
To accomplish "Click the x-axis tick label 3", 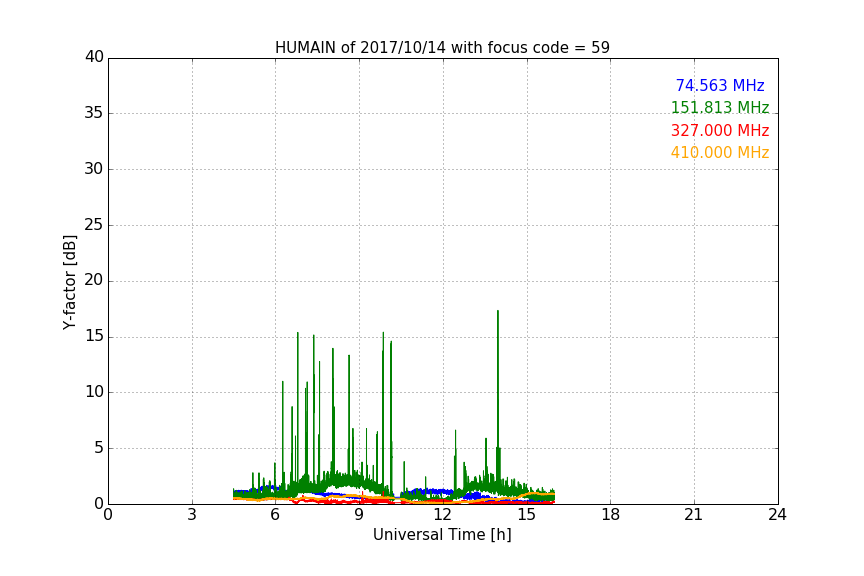I will pos(192,515).
